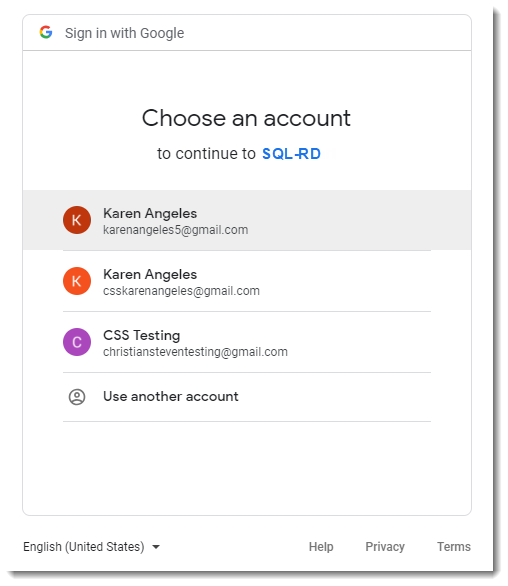The height and width of the screenshot is (586, 508).
Task: Click the Choose an account heading
Action: [x=246, y=118]
